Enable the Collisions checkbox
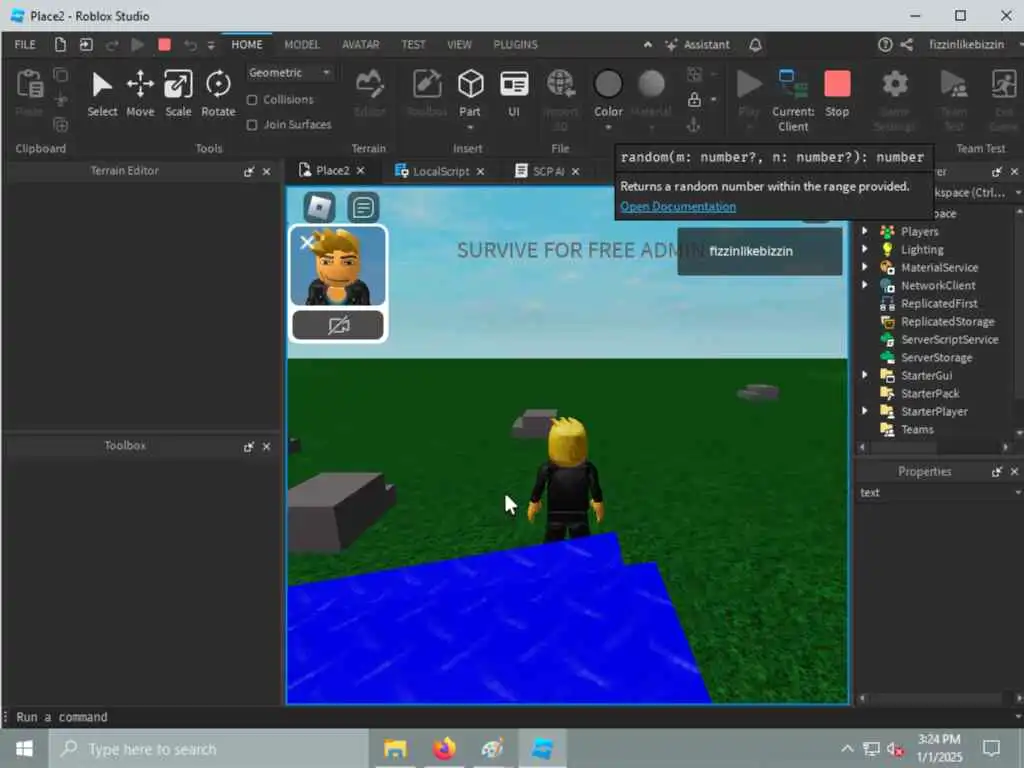 252,100
